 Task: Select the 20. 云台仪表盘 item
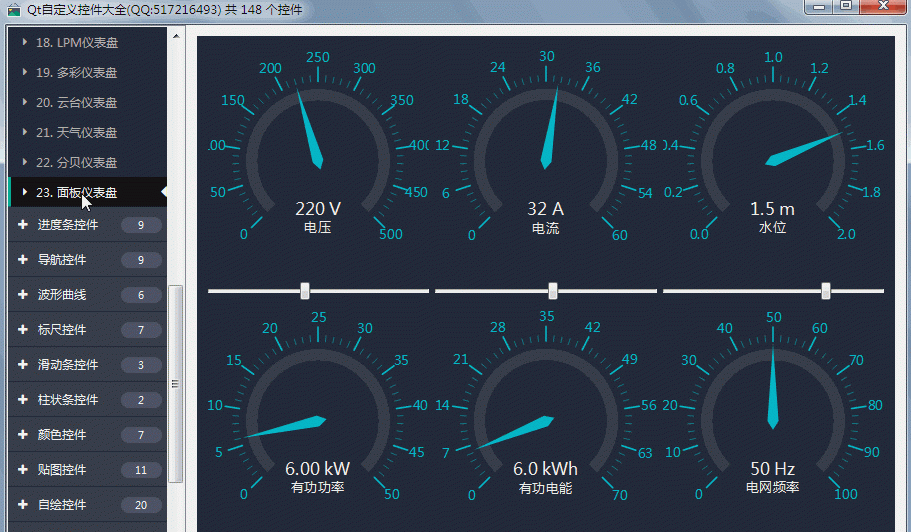(x=88, y=102)
